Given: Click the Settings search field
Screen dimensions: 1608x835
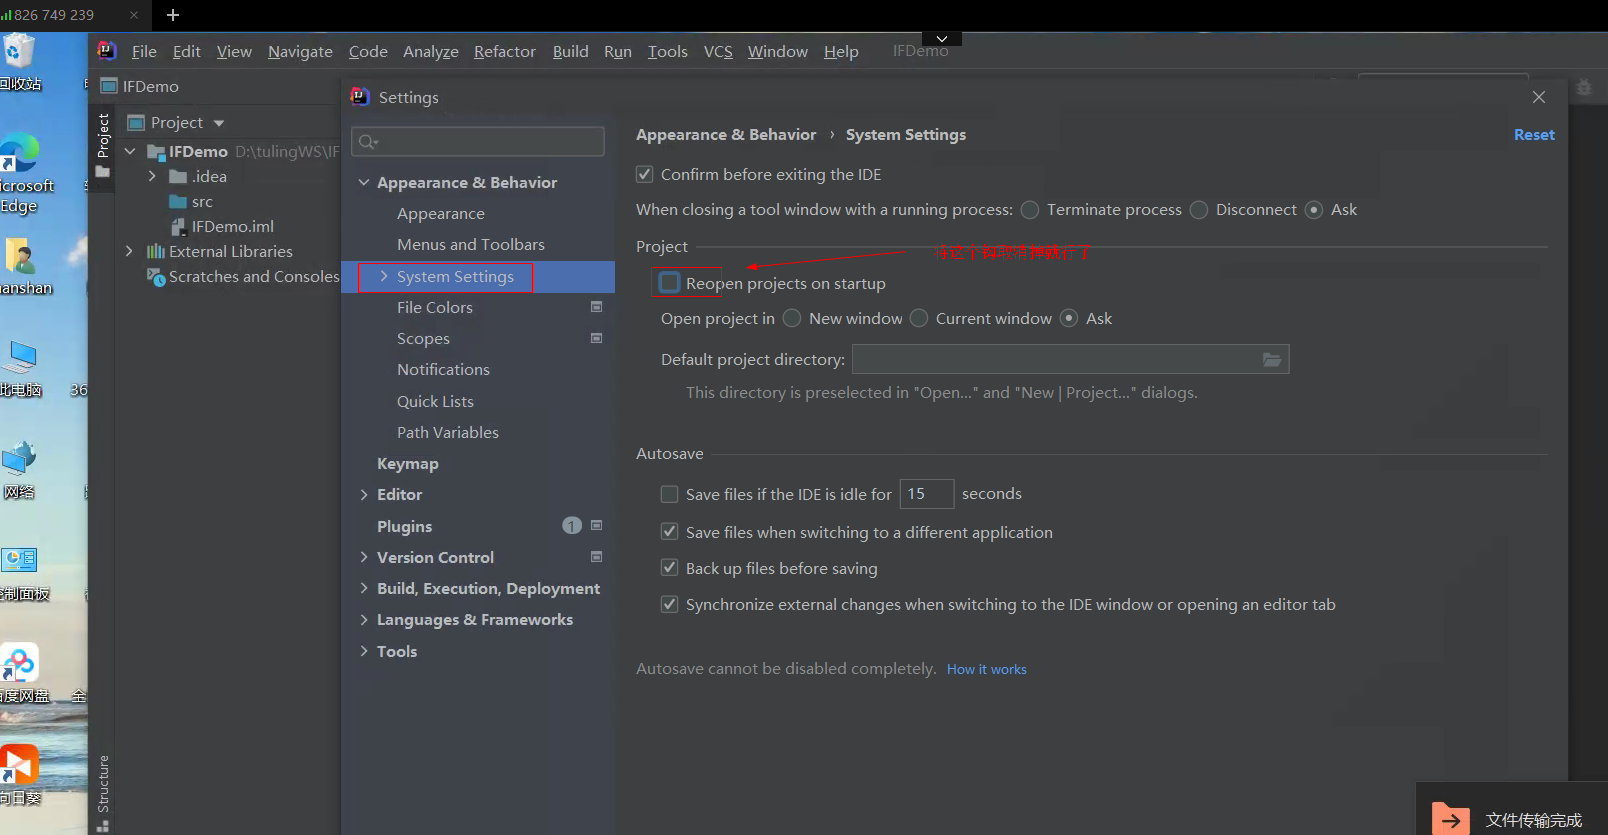Looking at the screenshot, I should 478,142.
